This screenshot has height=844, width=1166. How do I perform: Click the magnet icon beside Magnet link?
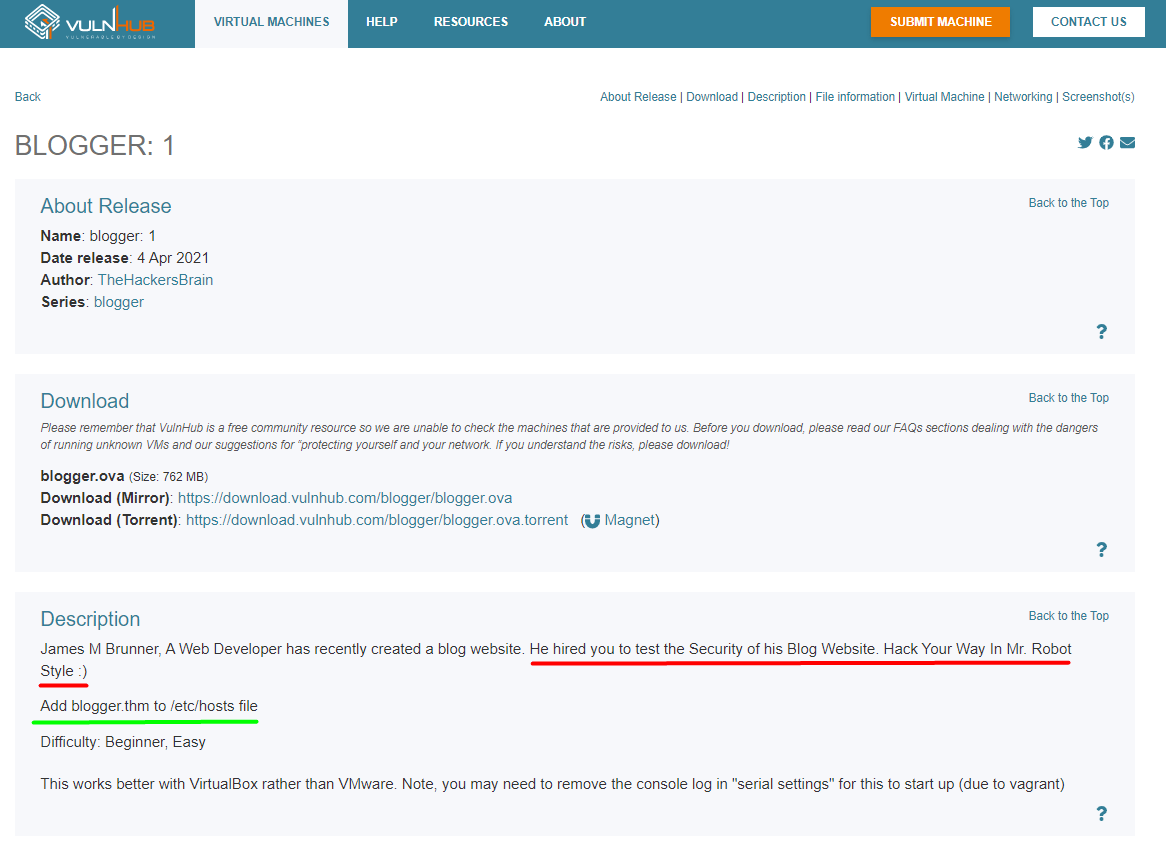coord(592,521)
